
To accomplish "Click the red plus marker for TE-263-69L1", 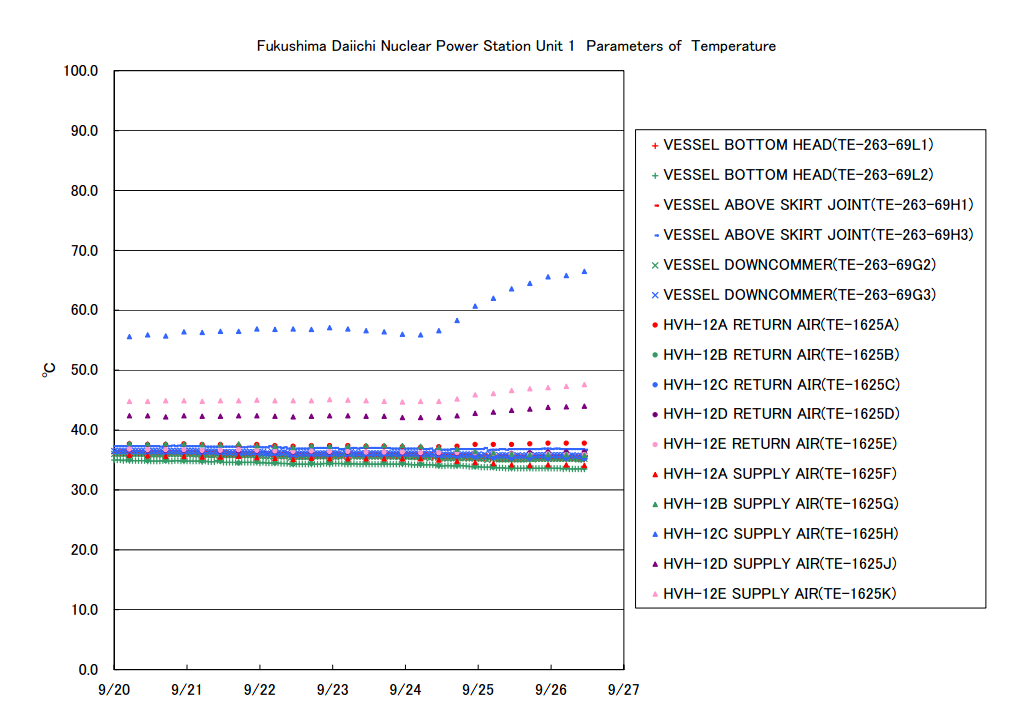I will 655,145.
